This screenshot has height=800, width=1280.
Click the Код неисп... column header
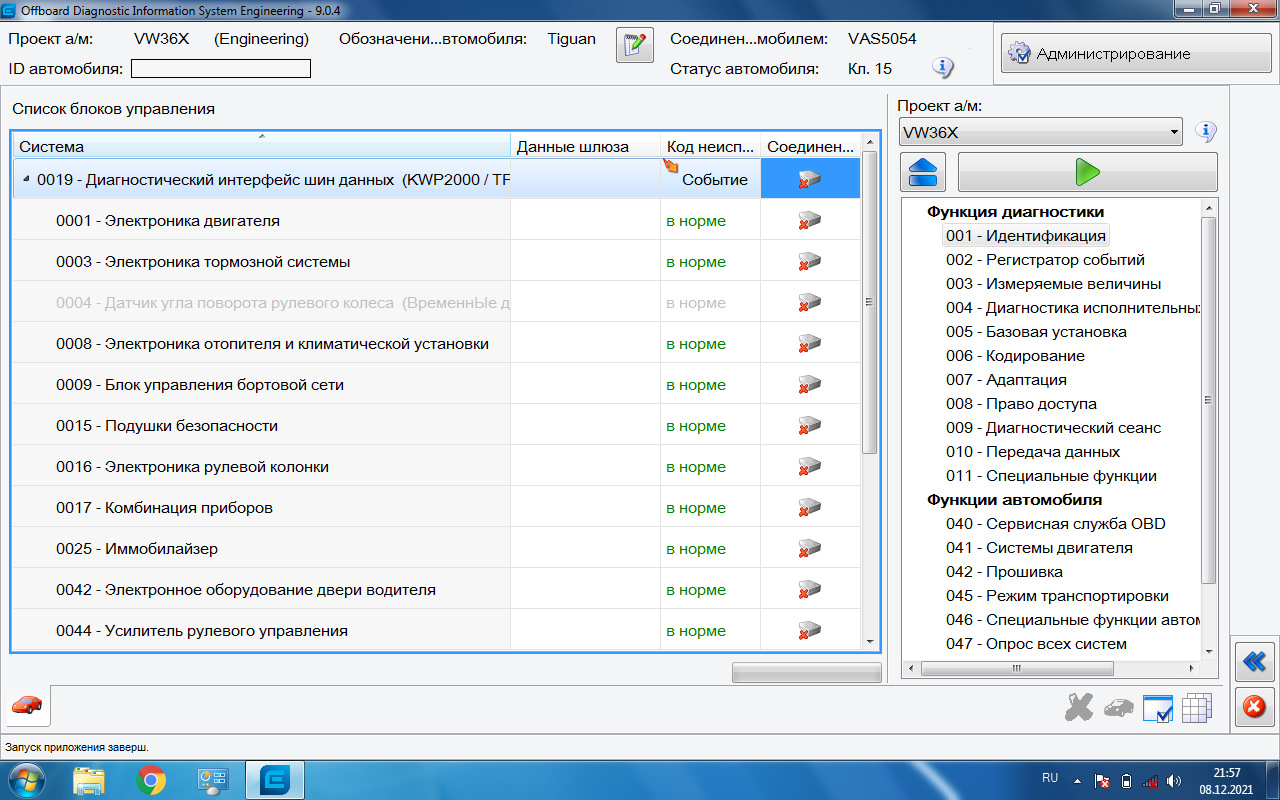click(710, 146)
